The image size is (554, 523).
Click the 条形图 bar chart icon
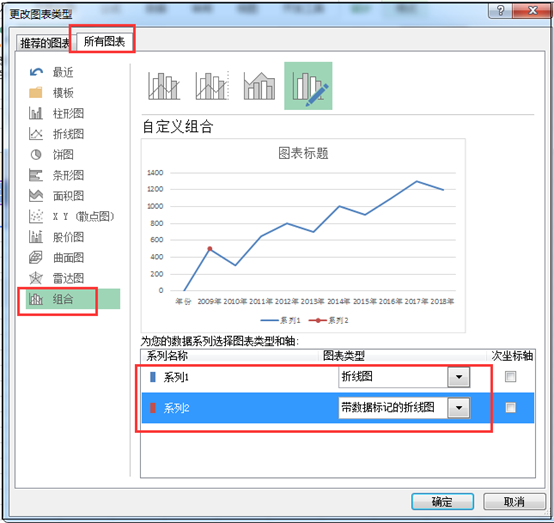[x=36, y=175]
